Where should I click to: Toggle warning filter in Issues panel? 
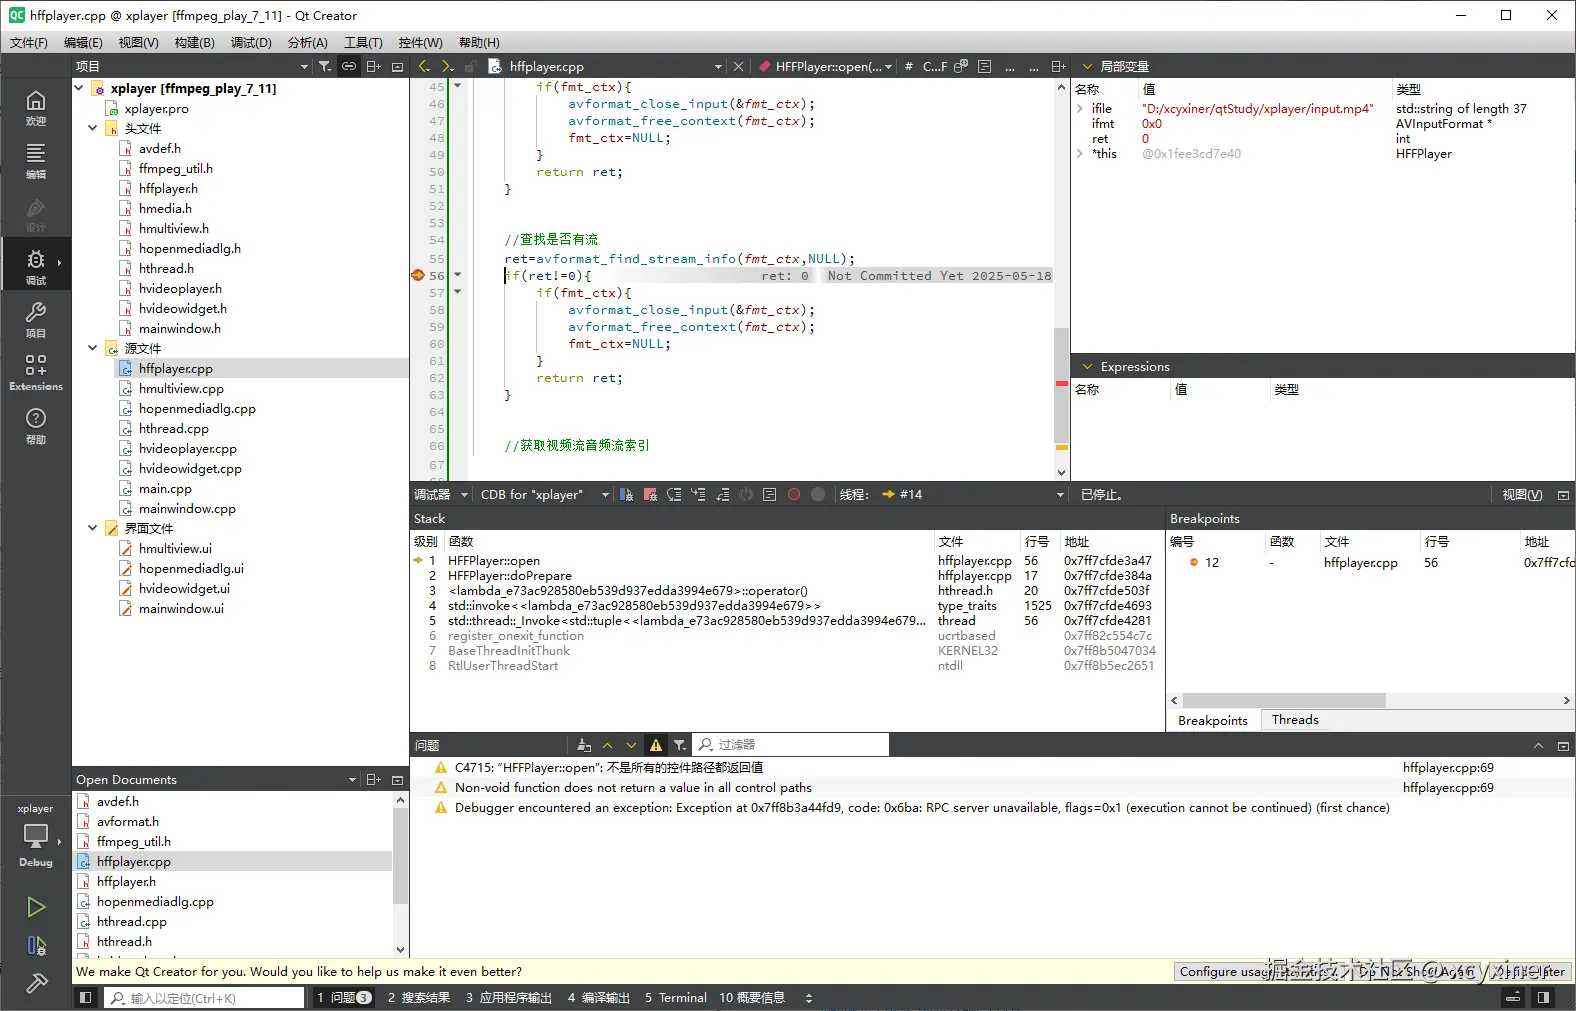pos(656,745)
